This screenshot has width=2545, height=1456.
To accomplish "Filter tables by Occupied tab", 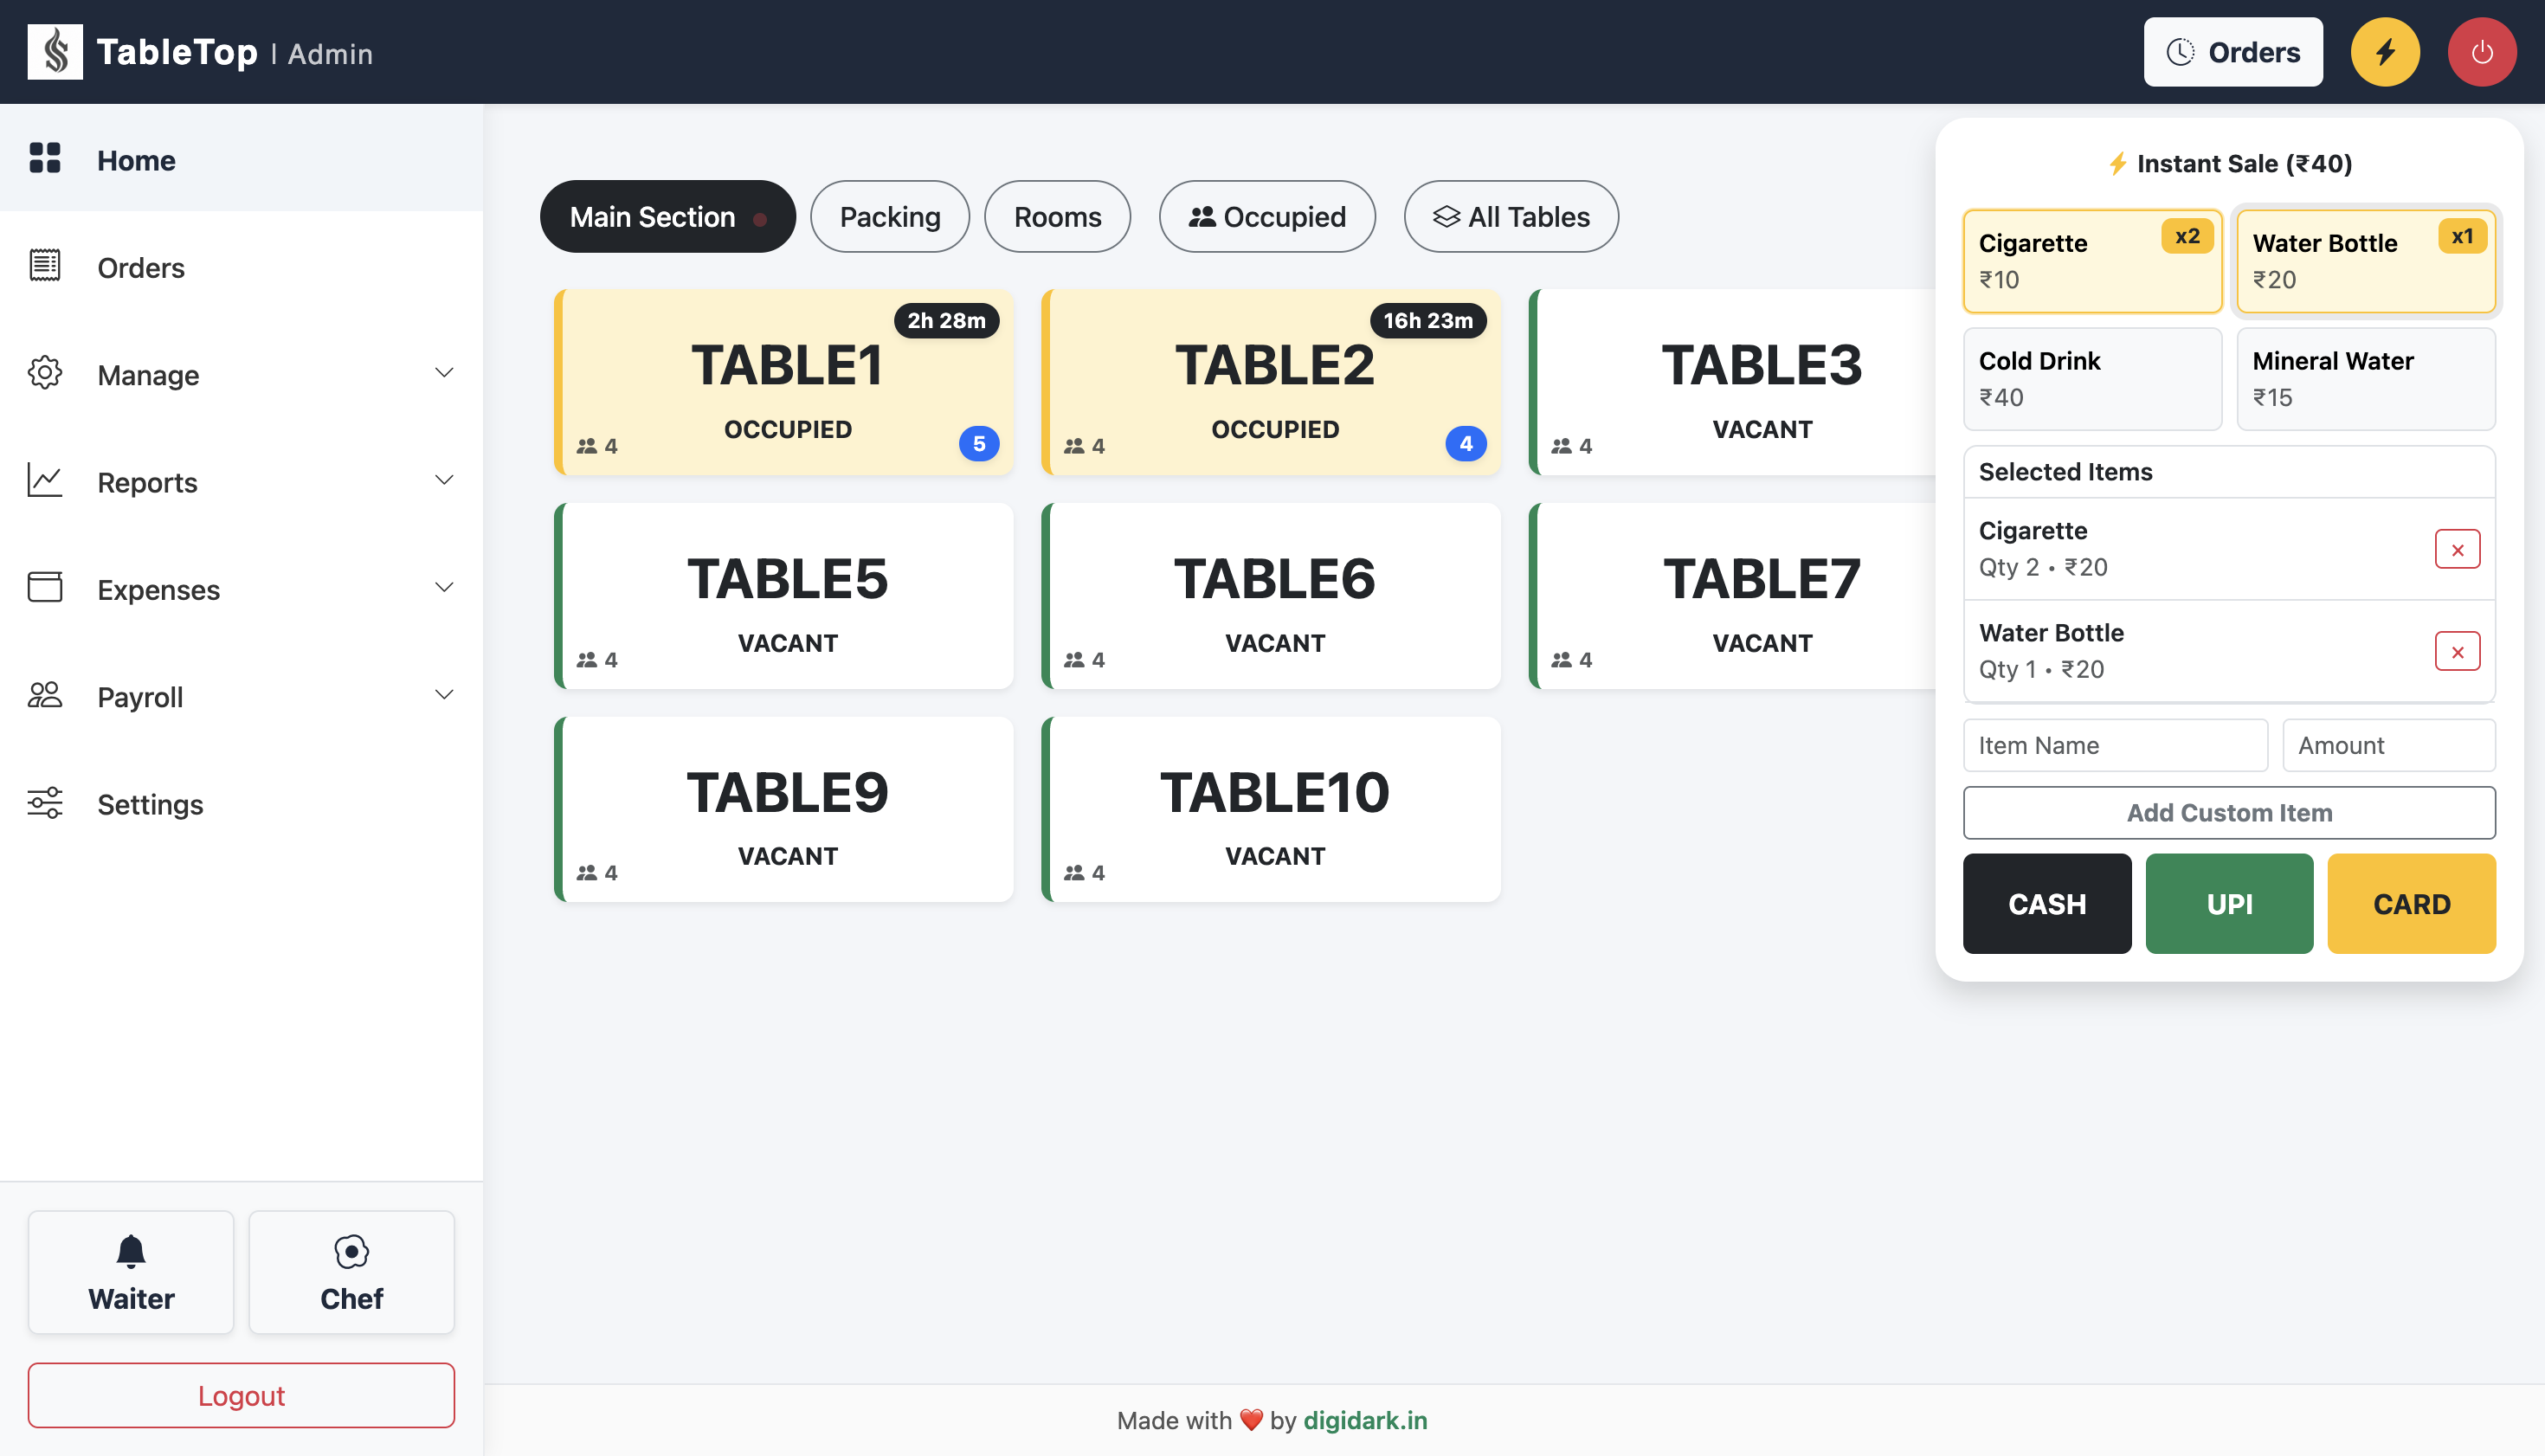I will coord(1266,216).
